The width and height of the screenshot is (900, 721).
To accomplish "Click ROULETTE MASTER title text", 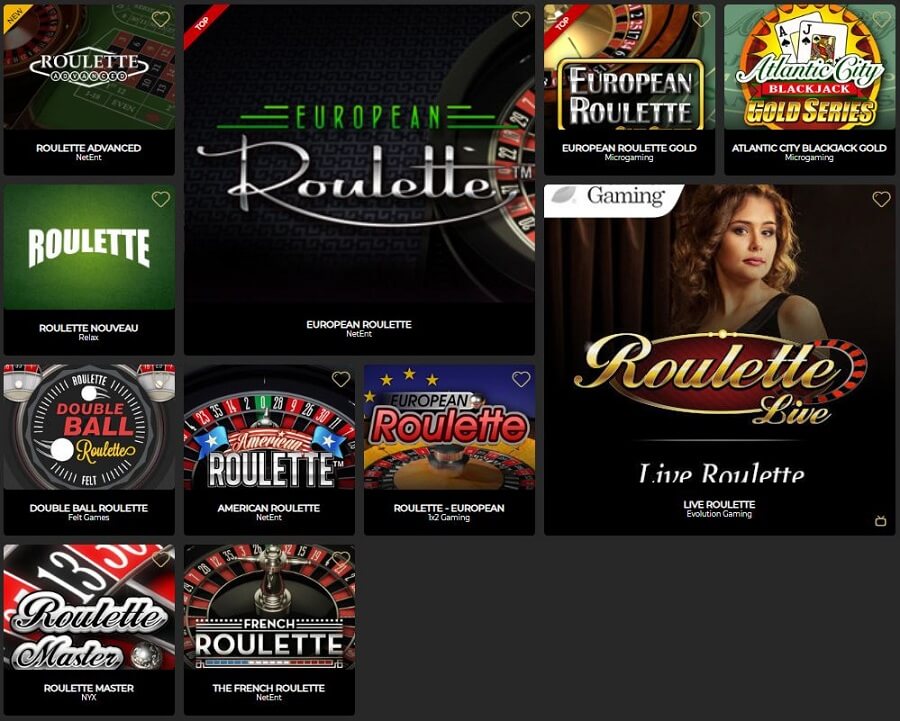I will (x=89, y=688).
